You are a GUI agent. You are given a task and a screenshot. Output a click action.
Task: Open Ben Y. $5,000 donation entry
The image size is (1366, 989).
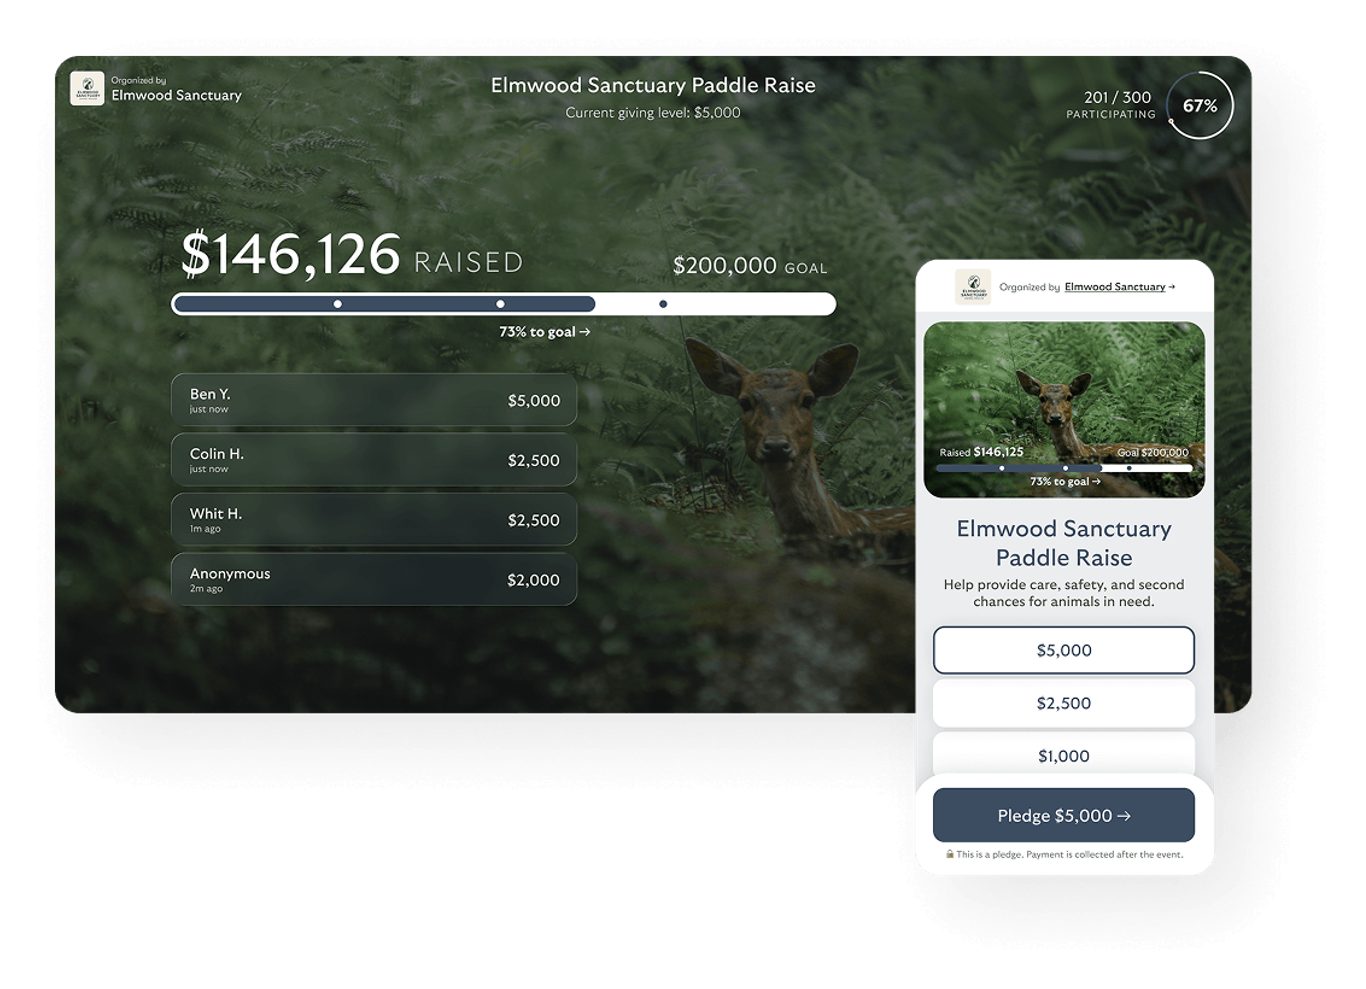373,400
